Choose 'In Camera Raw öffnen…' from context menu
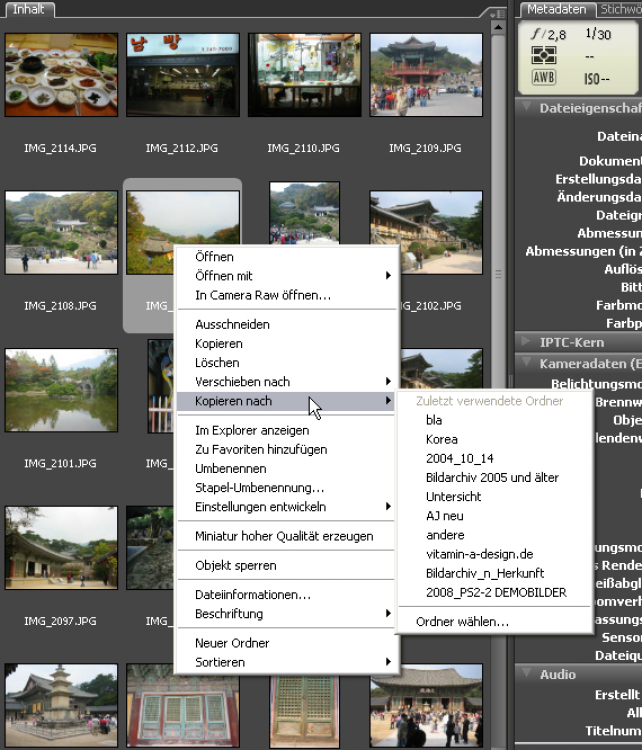The height and width of the screenshot is (750, 642). 263,295
